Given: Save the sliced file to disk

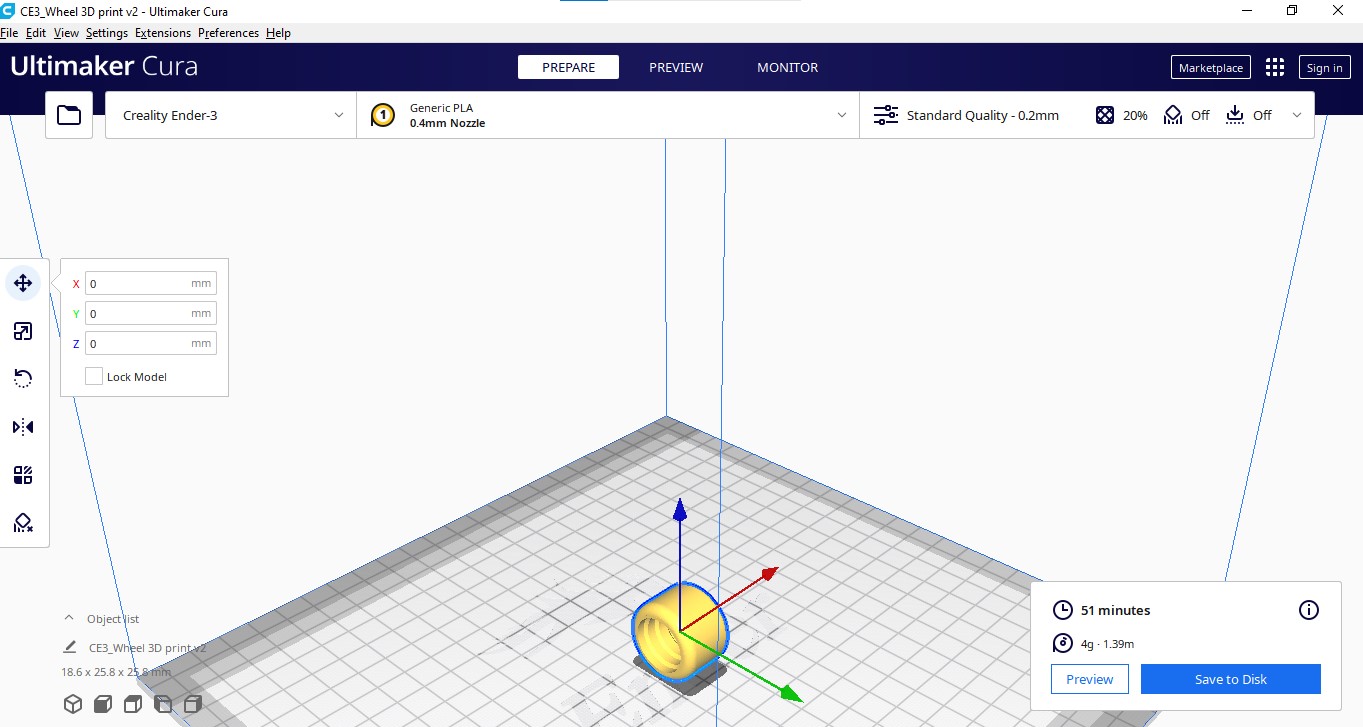Looking at the screenshot, I should point(1230,679).
